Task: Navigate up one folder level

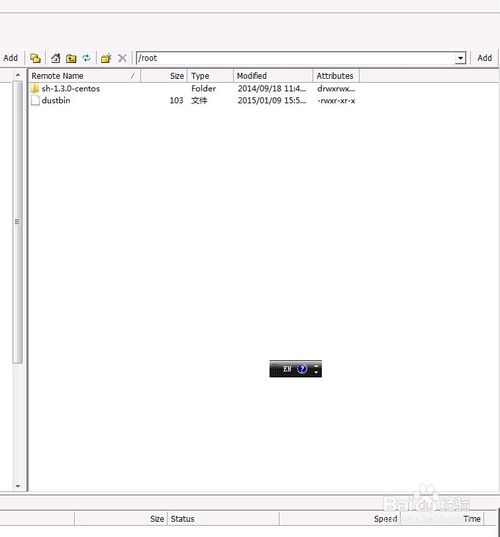Action: (71, 58)
